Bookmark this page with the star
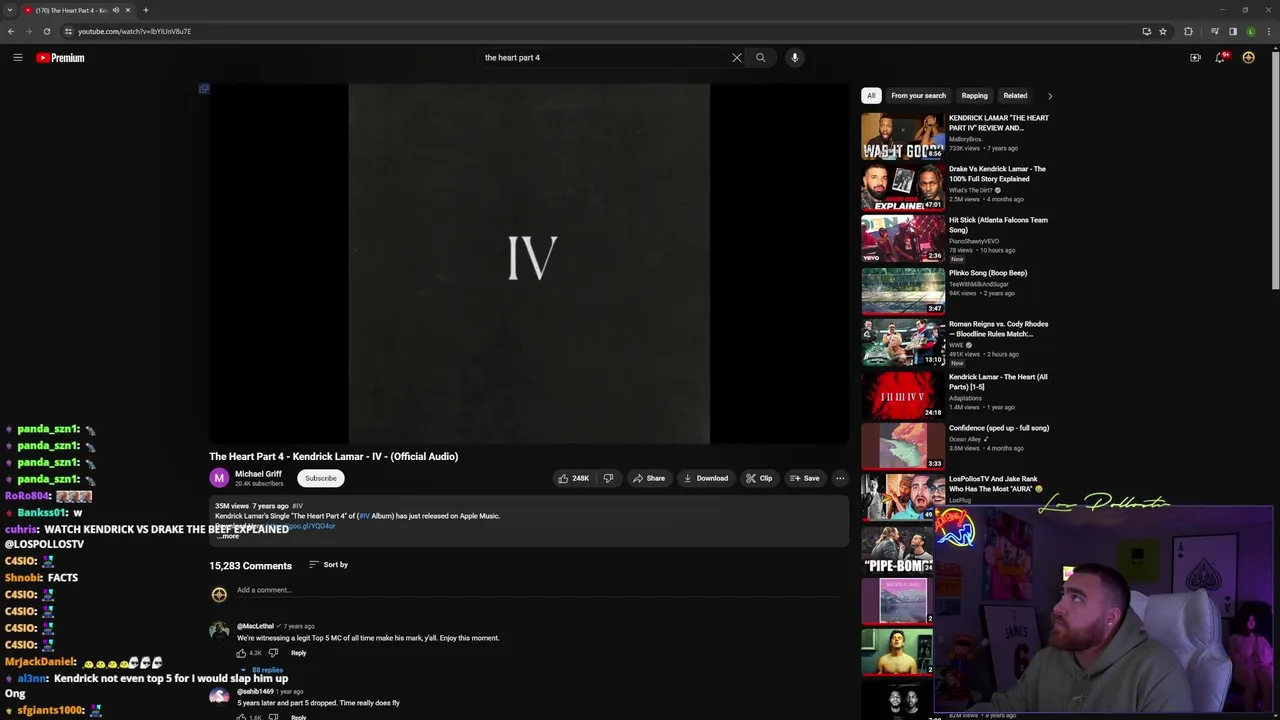Viewport: 1280px width, 720px height. 1163,31
